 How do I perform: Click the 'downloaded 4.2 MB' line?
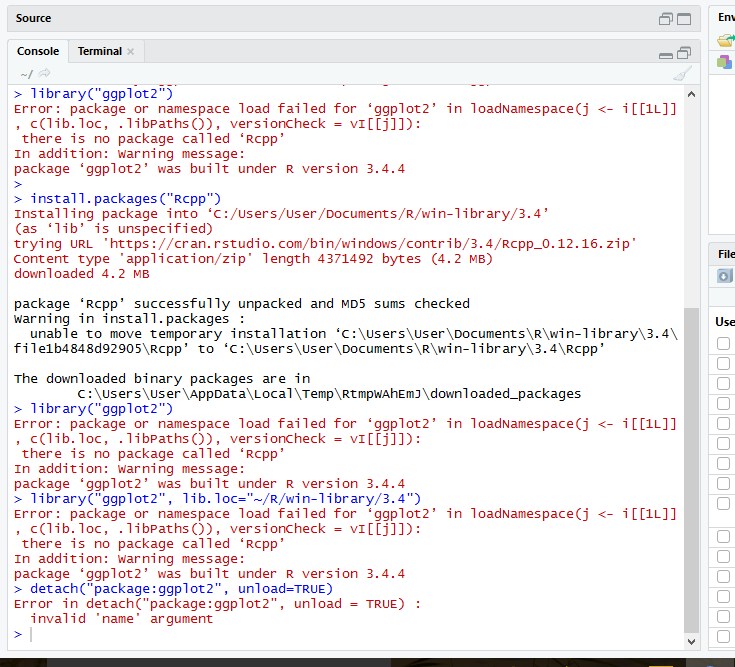(82, 274)
